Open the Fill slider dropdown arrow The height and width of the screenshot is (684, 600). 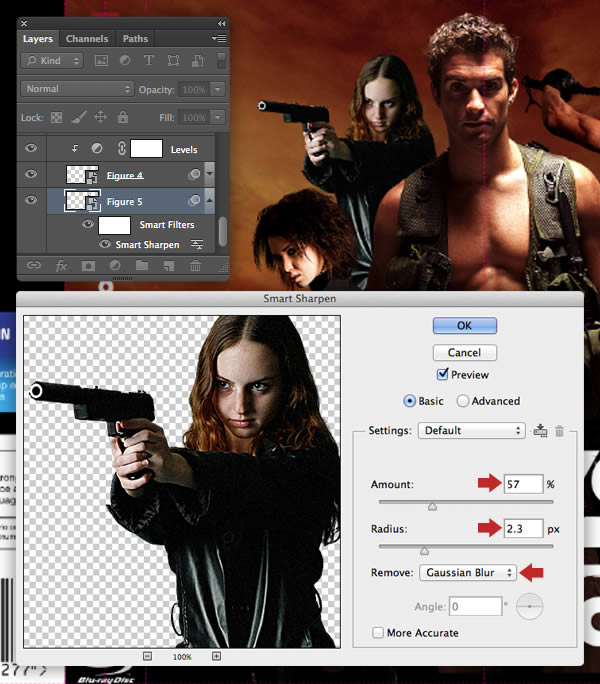(x=217, y=117)
